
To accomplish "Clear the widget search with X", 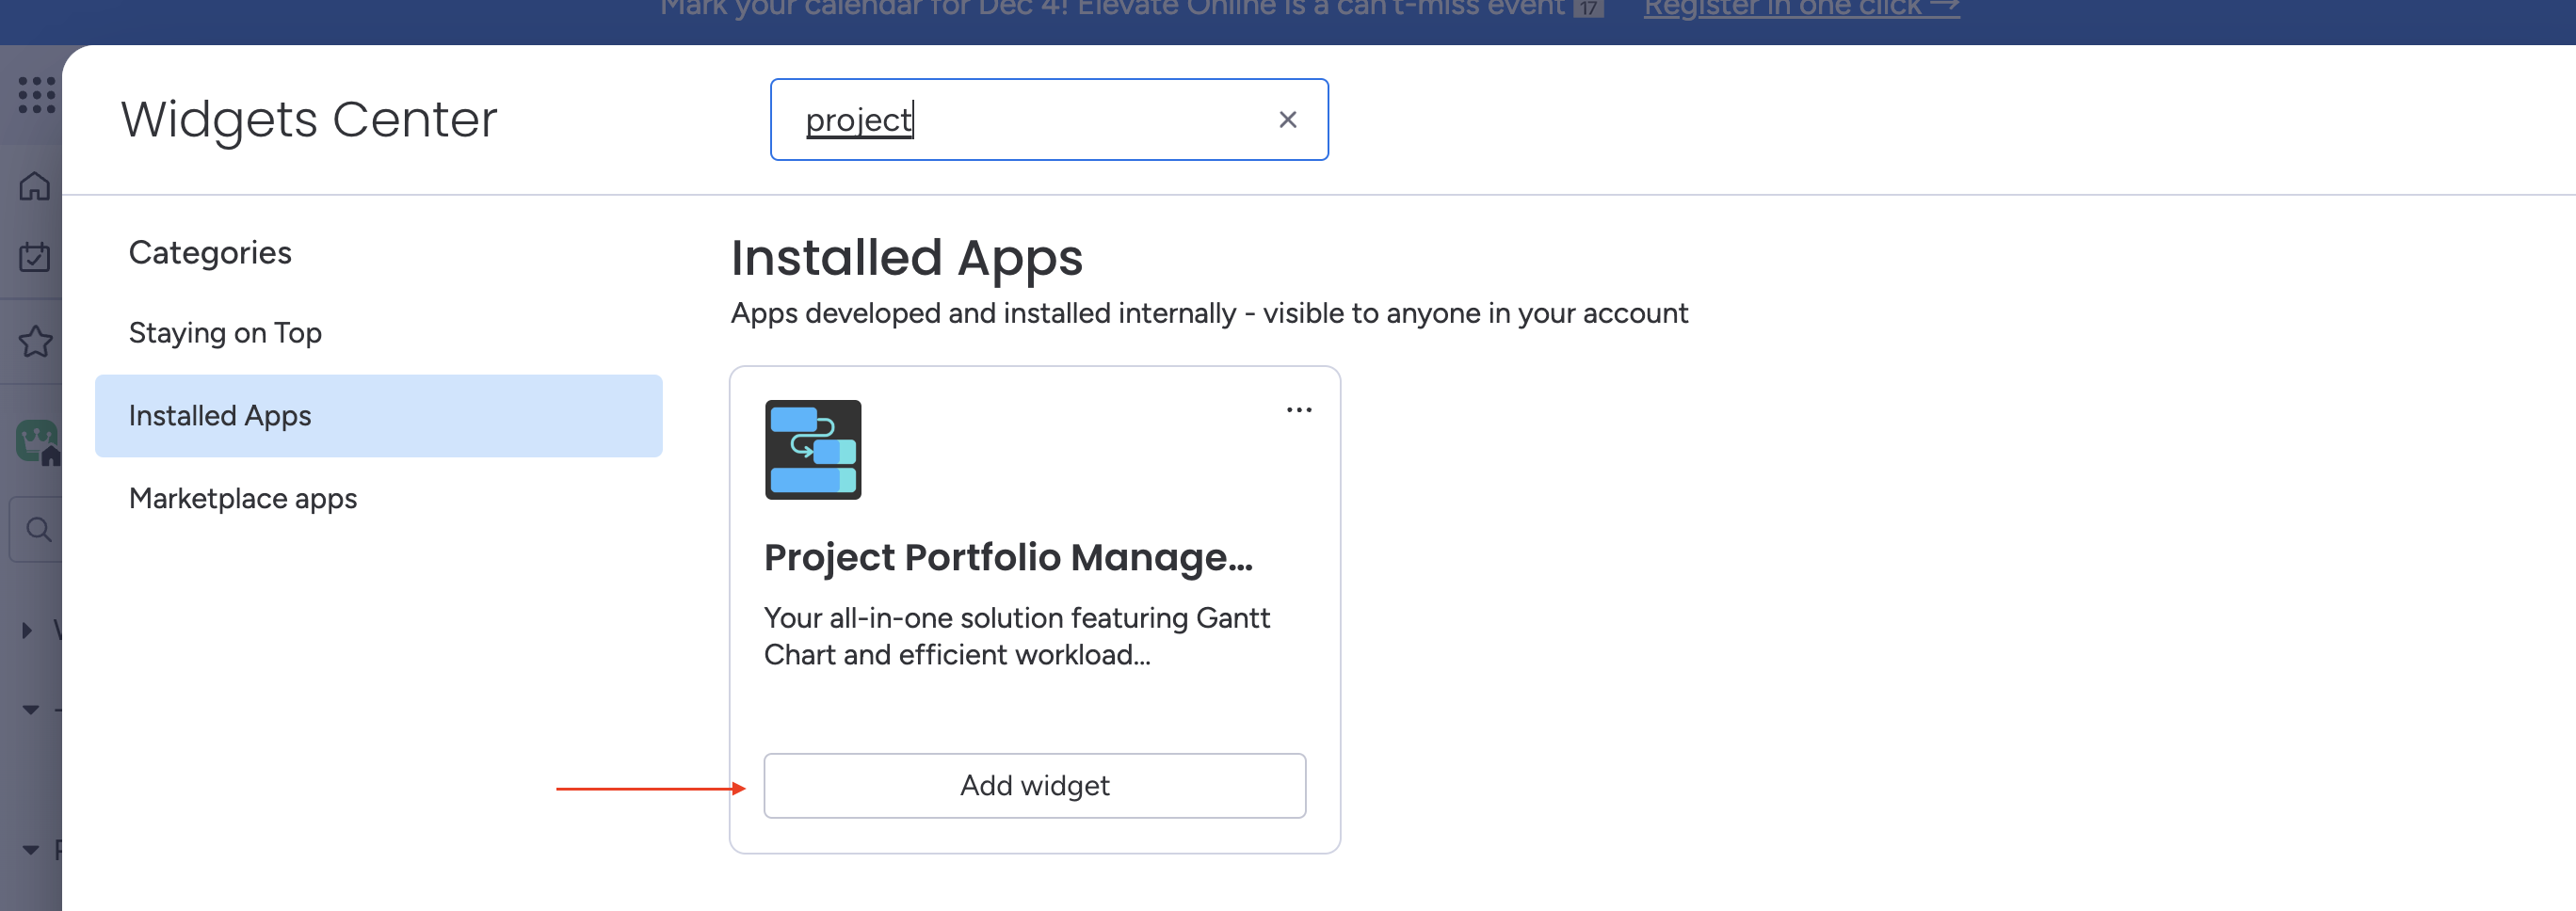I will tap(1287, 120).
